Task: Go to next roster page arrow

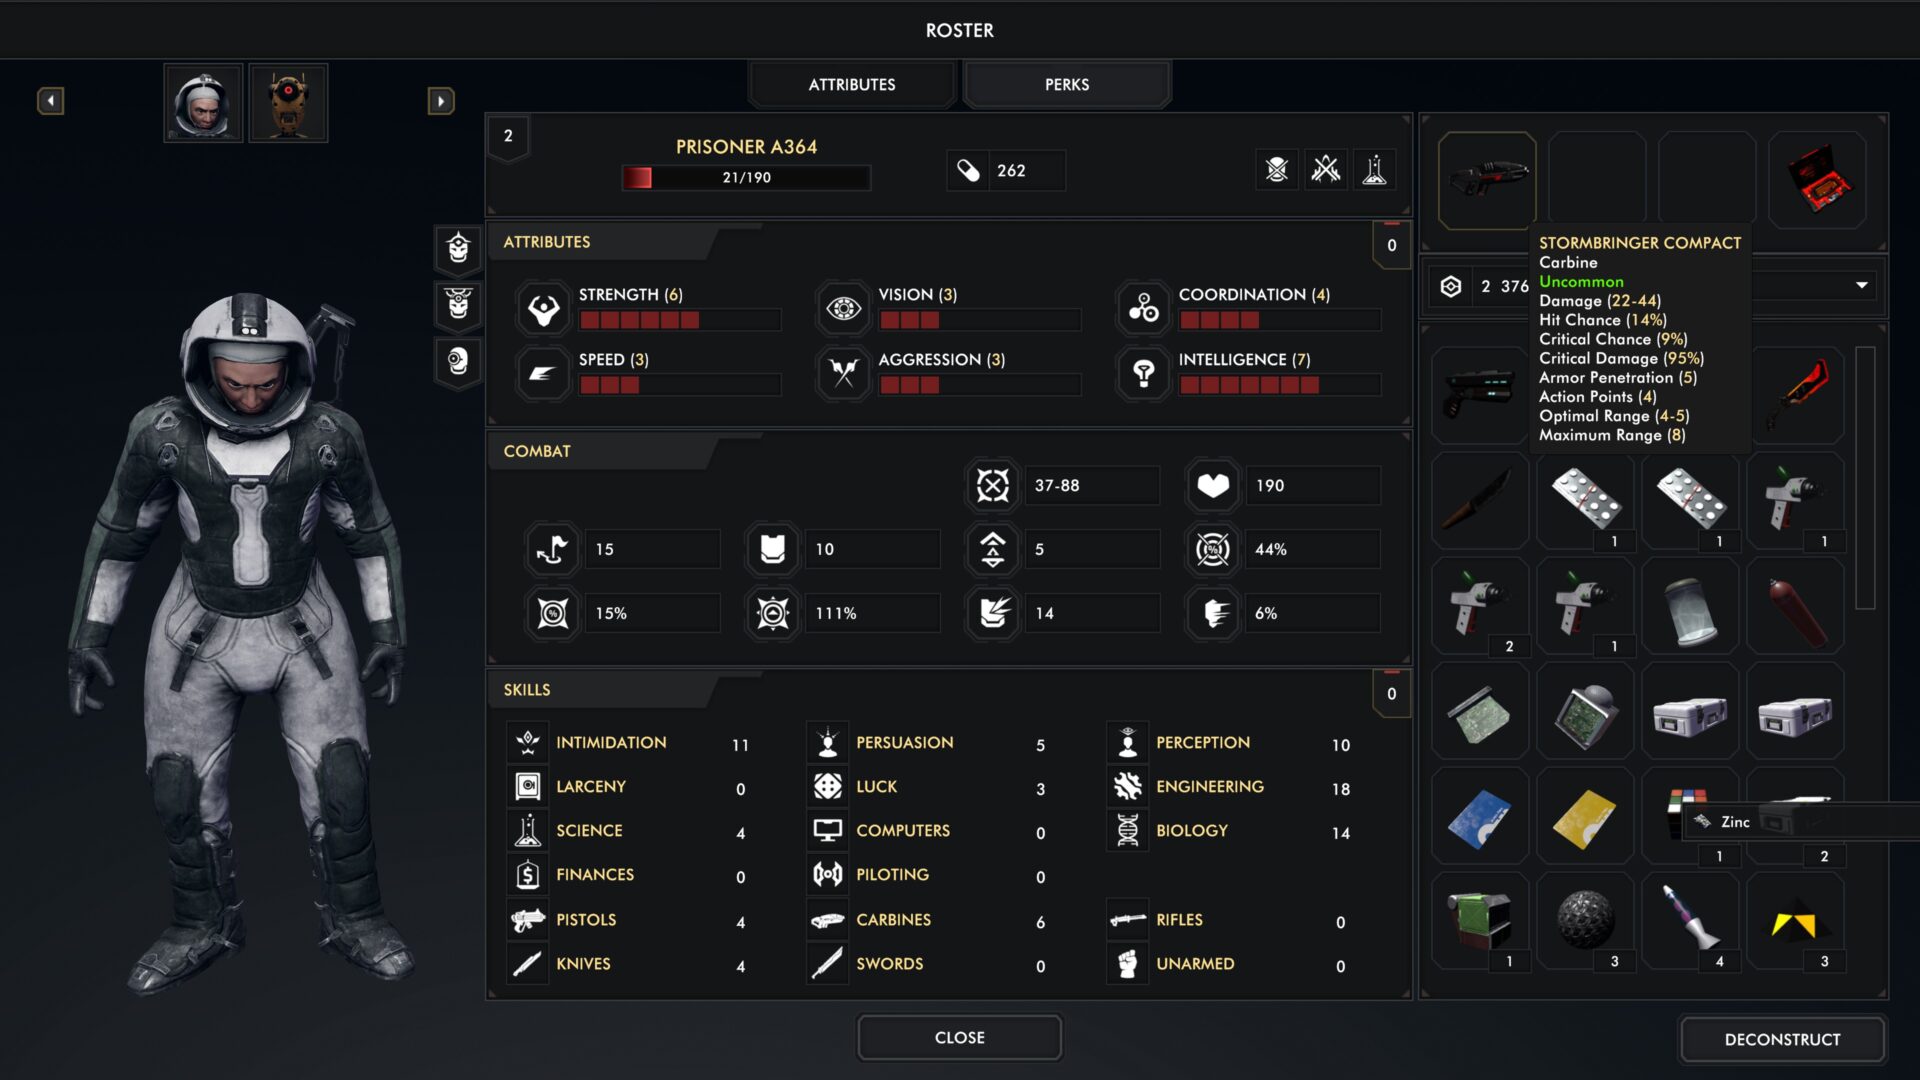Action: click(x=440, y=101)
